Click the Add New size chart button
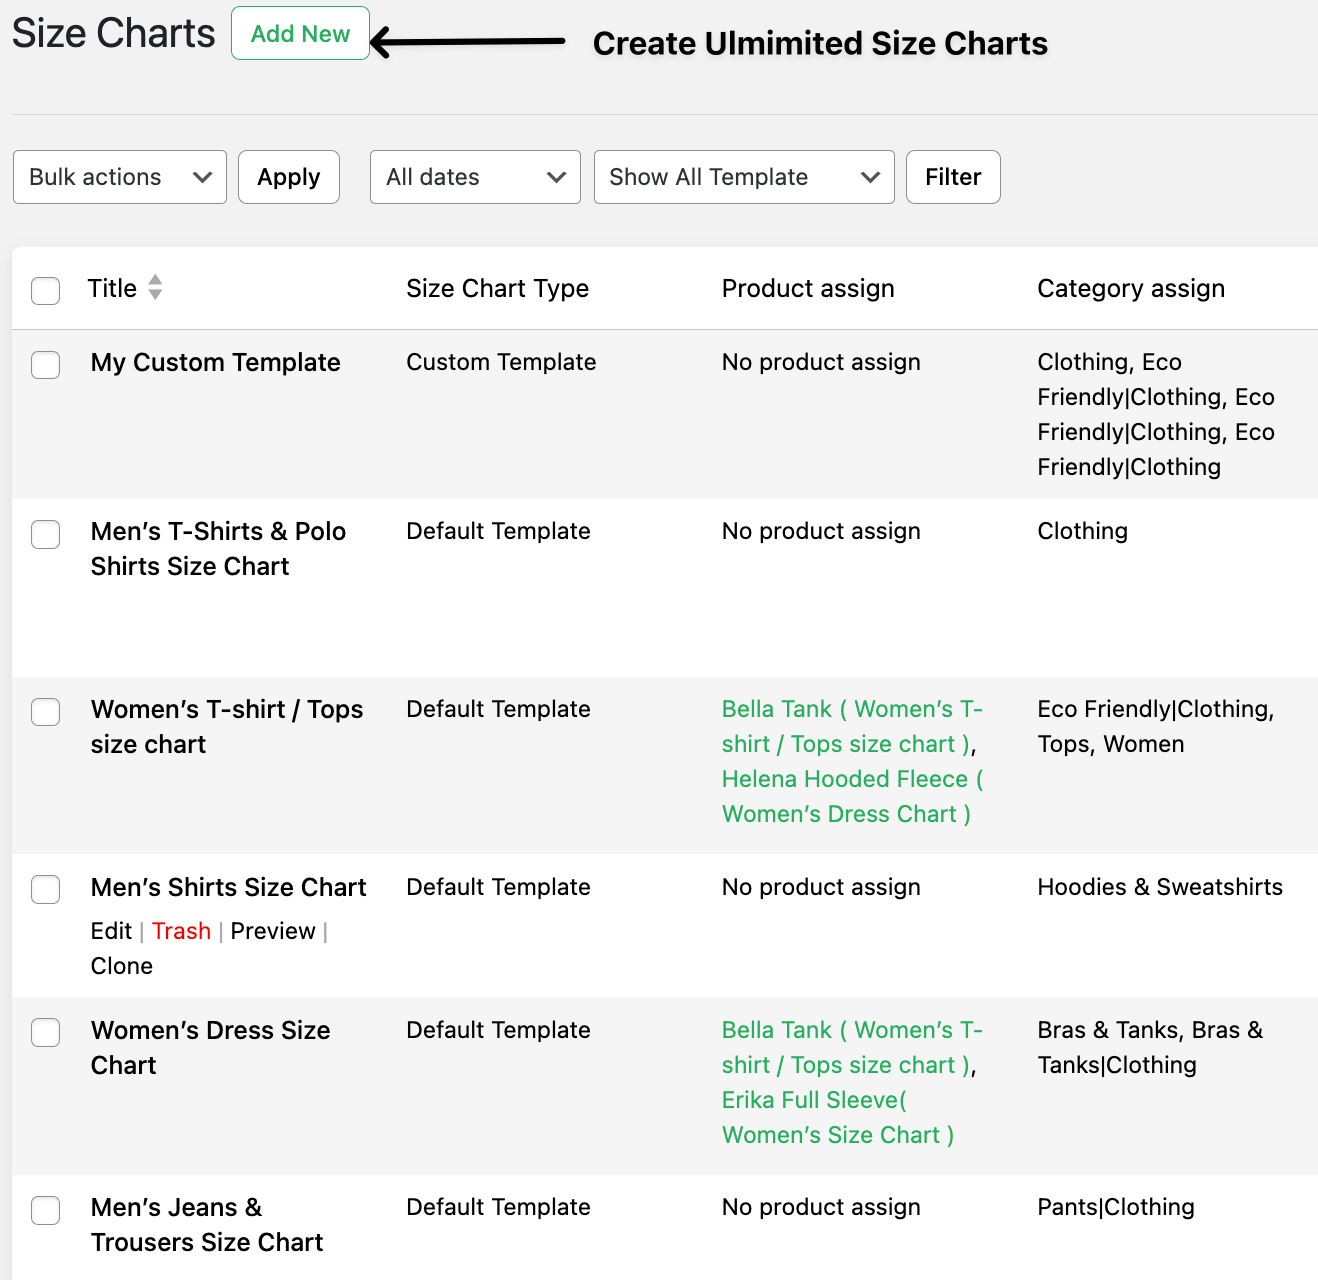Screen dimensions: 1318x1280 click(x=300, y=33)
